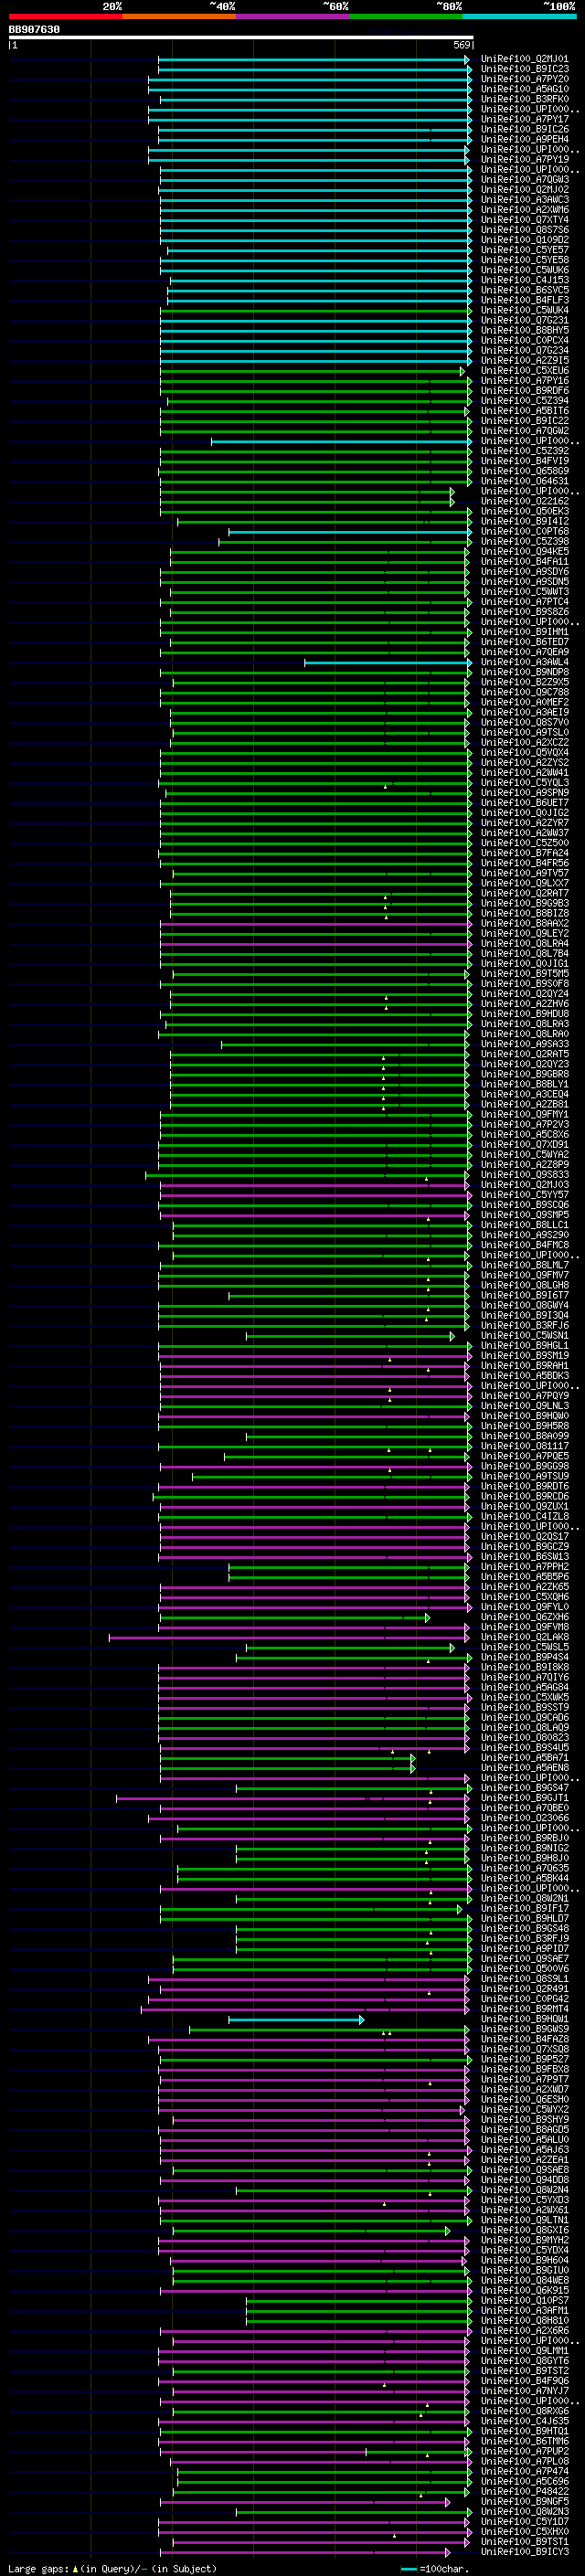Click the cyan alignment bar for UniRef100_A3AWL4

tap(388, 662)
